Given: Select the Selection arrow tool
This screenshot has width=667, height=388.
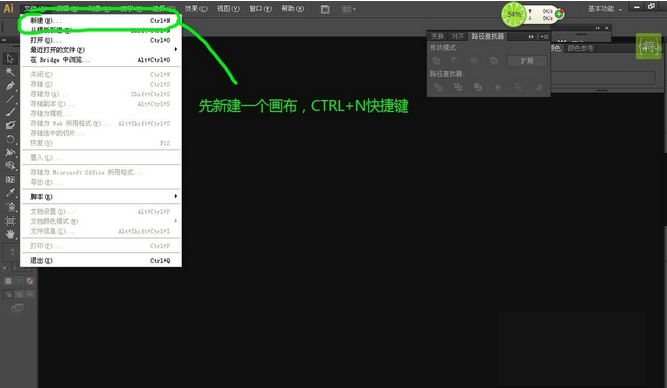Looking at the screenshot, I should tap(10, 58).
